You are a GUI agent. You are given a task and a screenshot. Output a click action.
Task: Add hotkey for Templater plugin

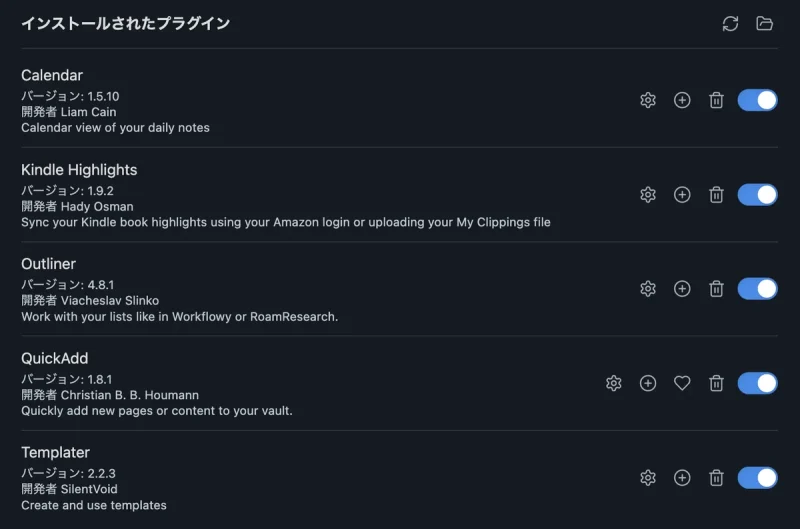click(x=682, y=477)
